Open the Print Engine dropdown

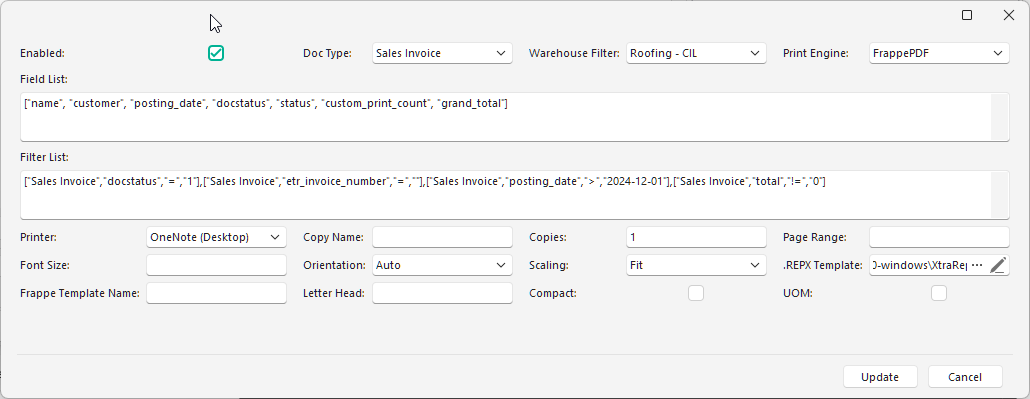coord(939,53)
